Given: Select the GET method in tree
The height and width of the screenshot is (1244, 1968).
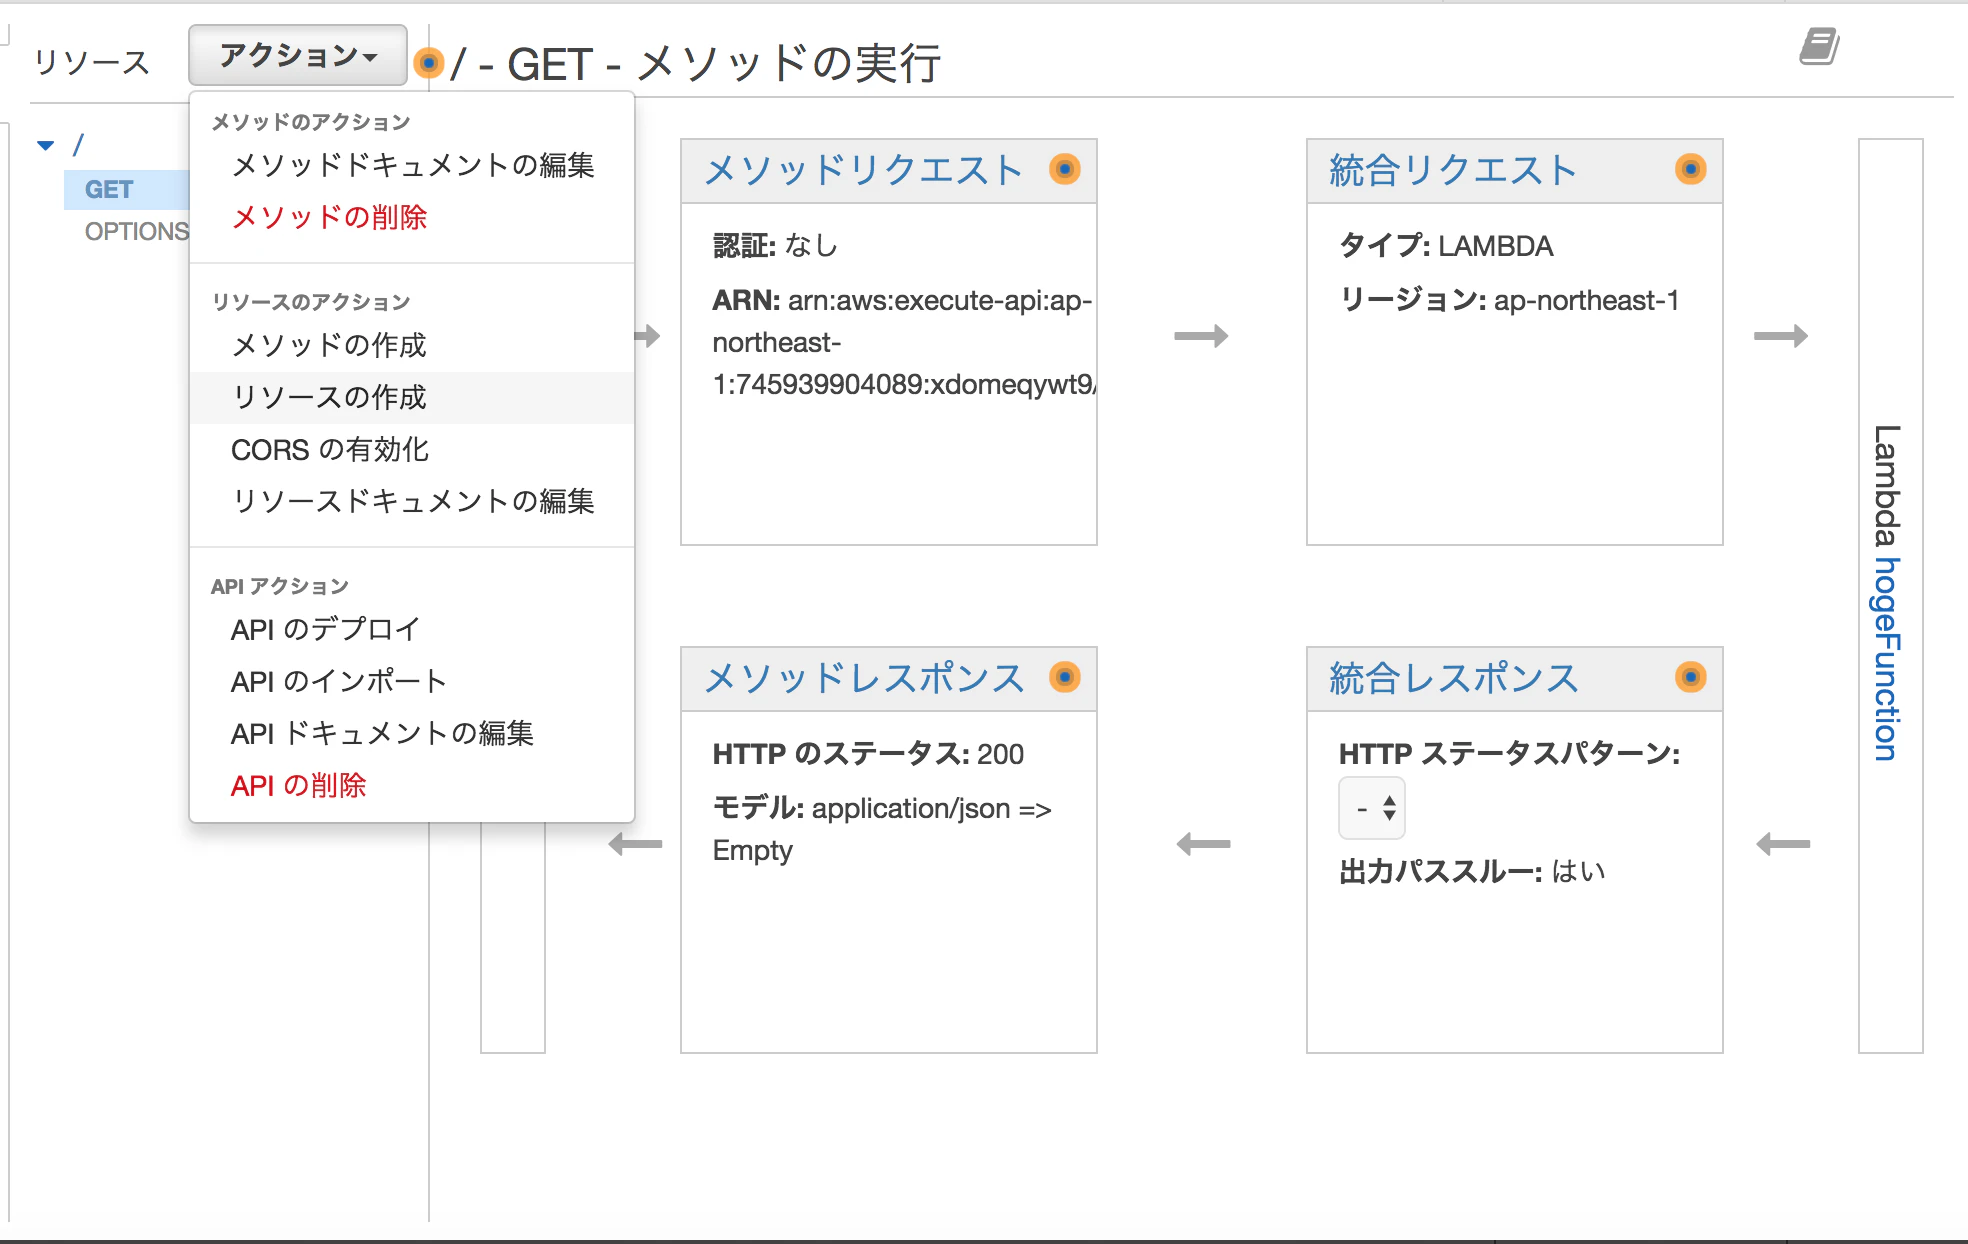Looking at the screenshot, I should click(109, 189).
